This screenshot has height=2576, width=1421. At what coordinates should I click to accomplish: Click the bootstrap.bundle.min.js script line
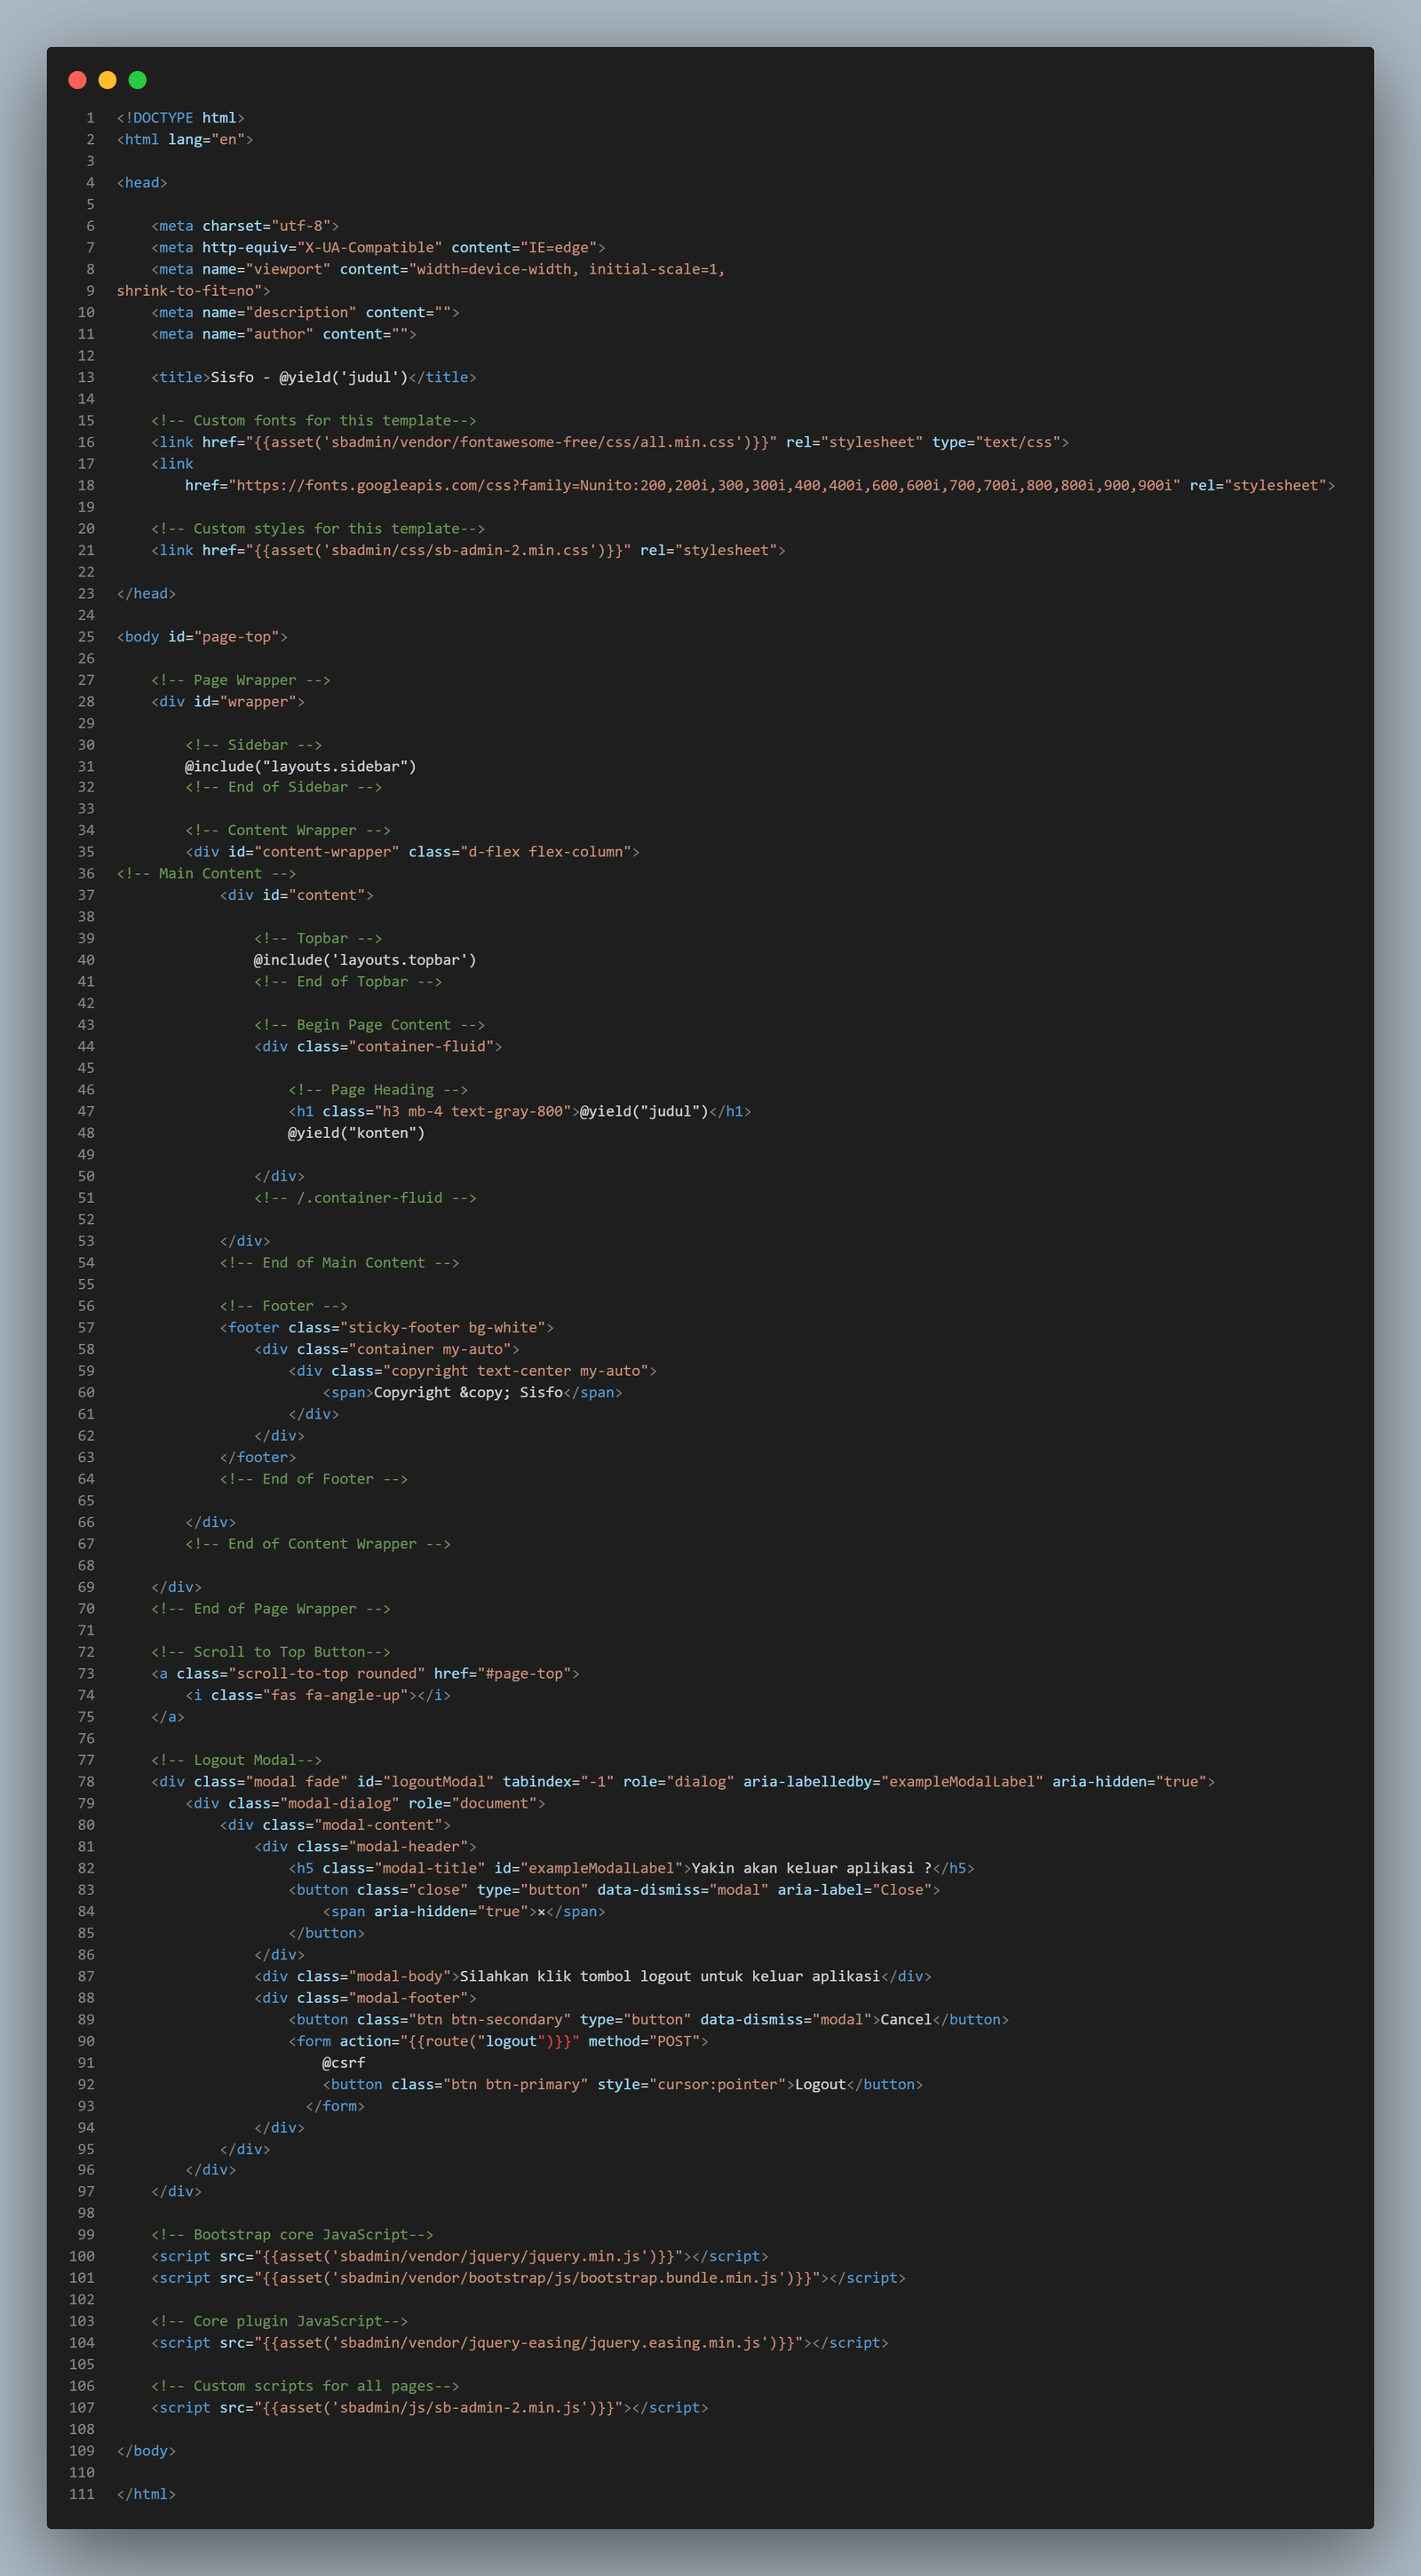[528, 2278]
